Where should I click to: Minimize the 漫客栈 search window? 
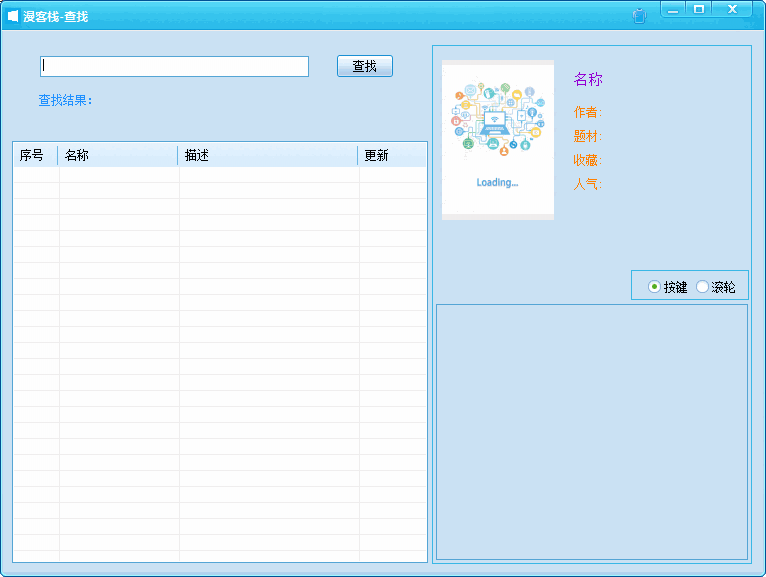(674, 10)
